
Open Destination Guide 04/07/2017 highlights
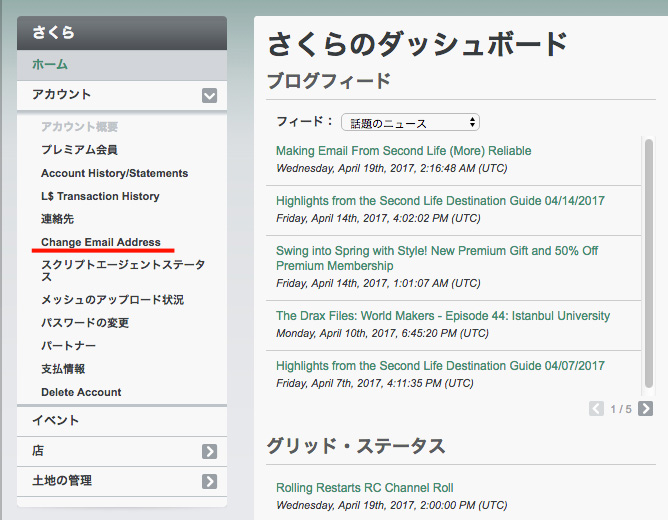(x=440, y=365)
